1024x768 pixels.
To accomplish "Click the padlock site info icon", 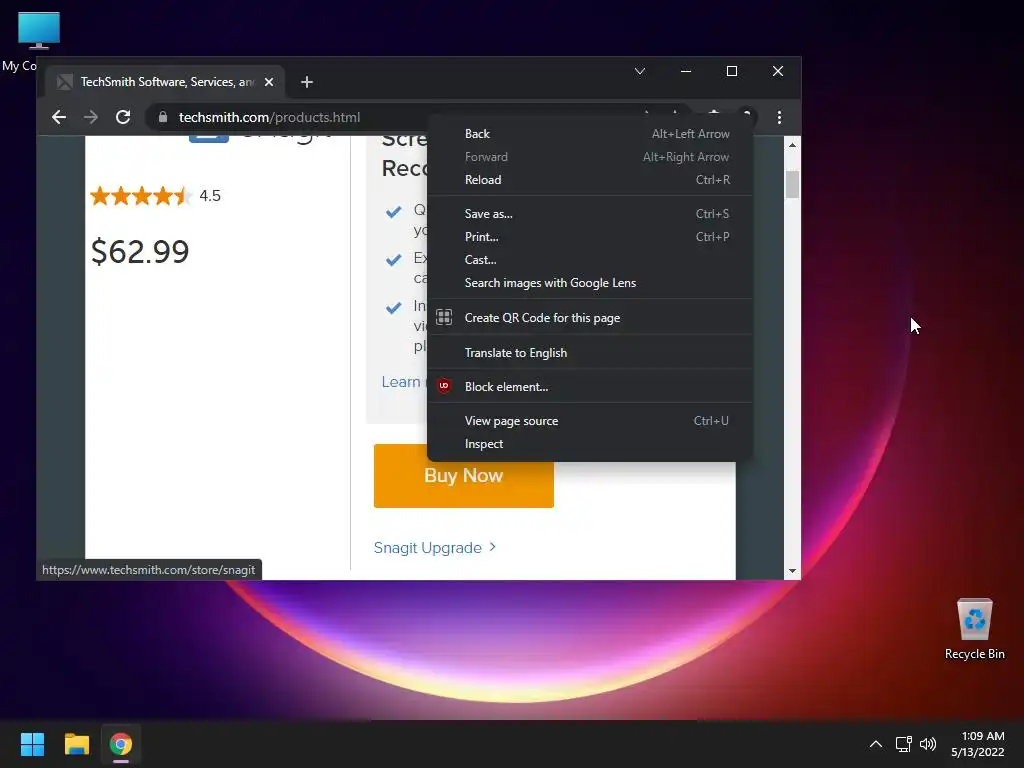I will 163,117.
